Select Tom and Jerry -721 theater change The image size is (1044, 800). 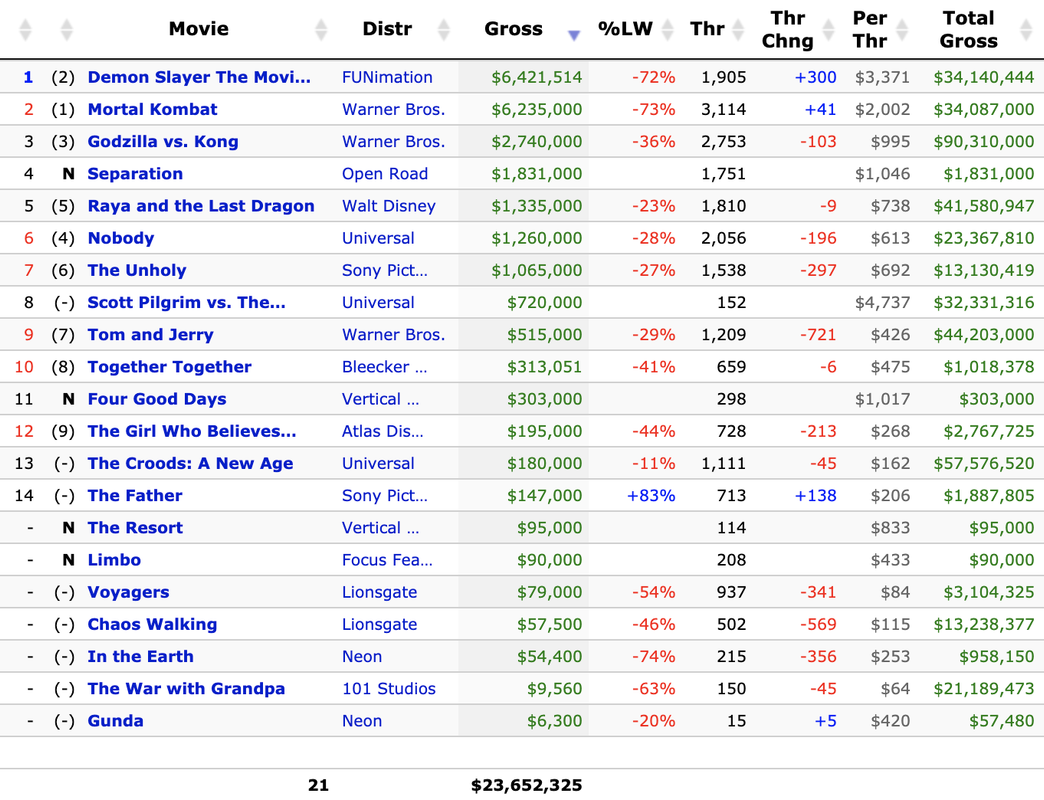(818, 334)
